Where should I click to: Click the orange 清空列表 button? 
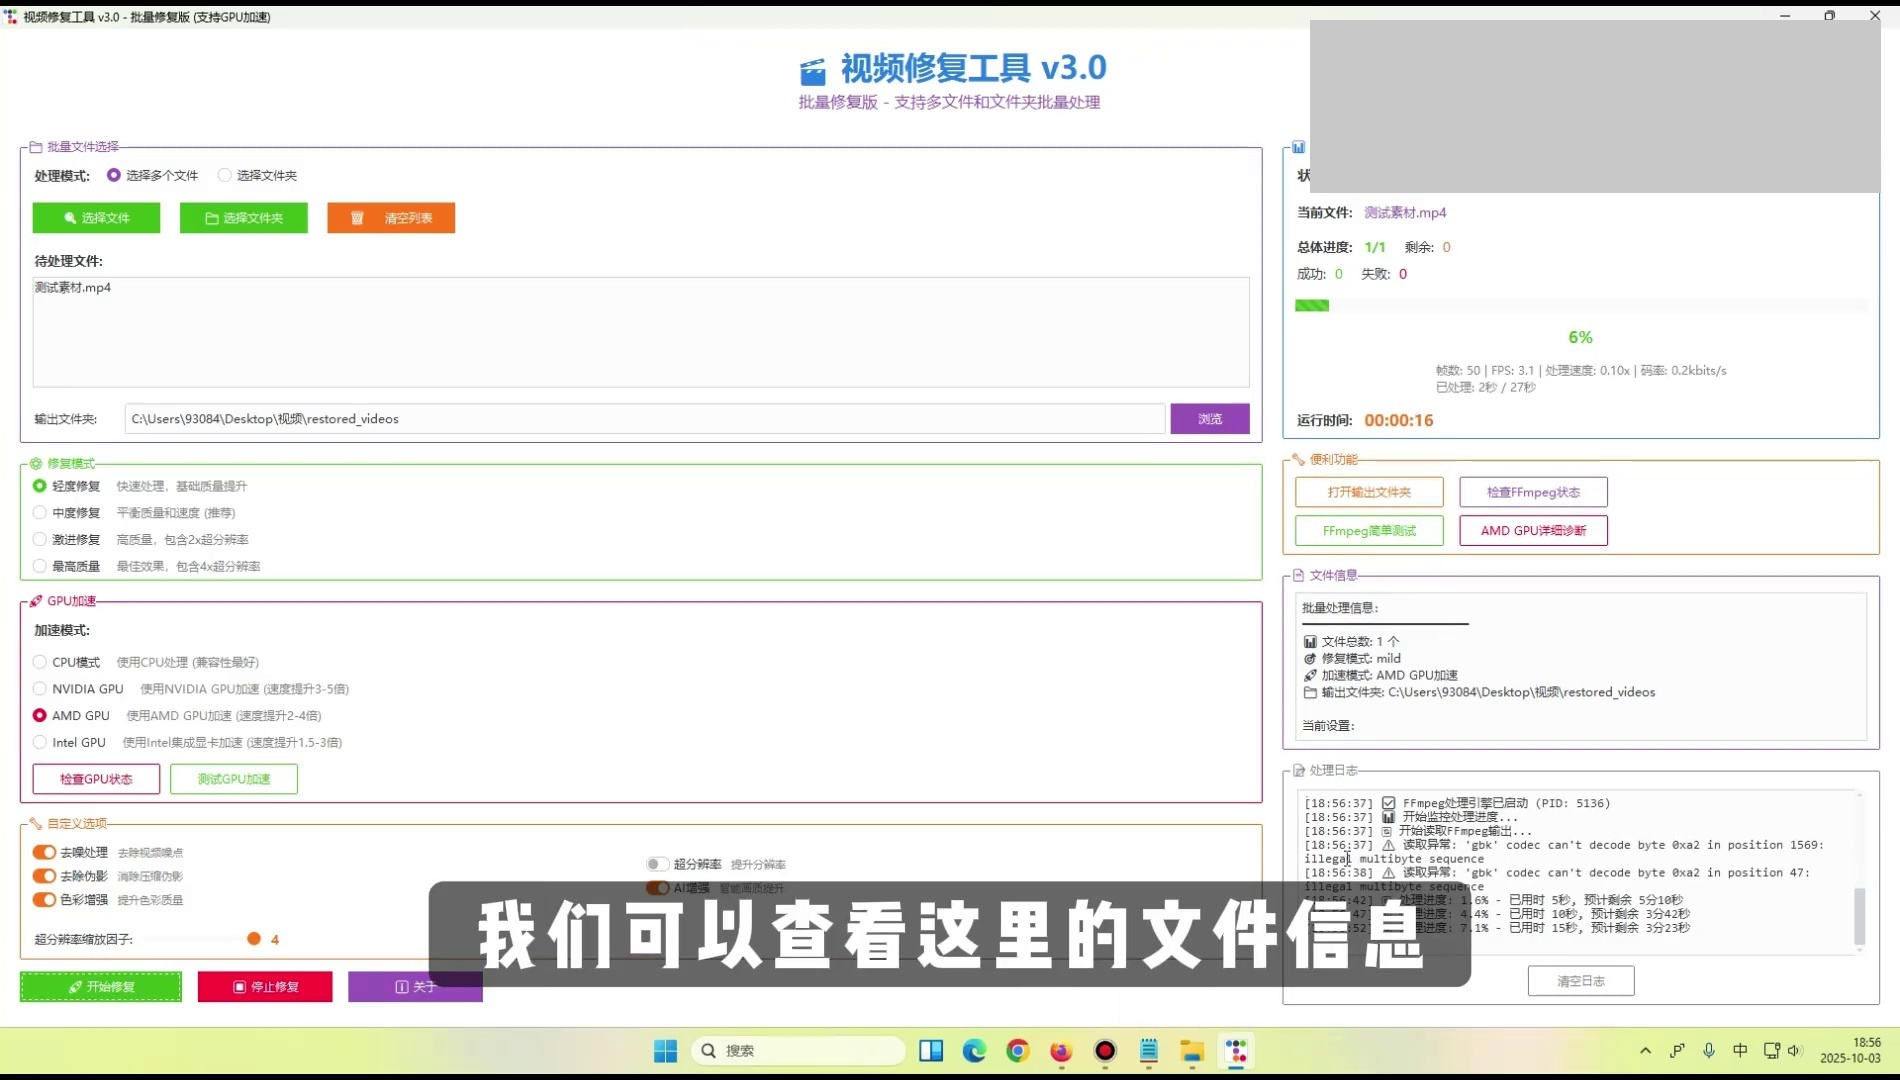pyautogui.click(x=391, y=218)
